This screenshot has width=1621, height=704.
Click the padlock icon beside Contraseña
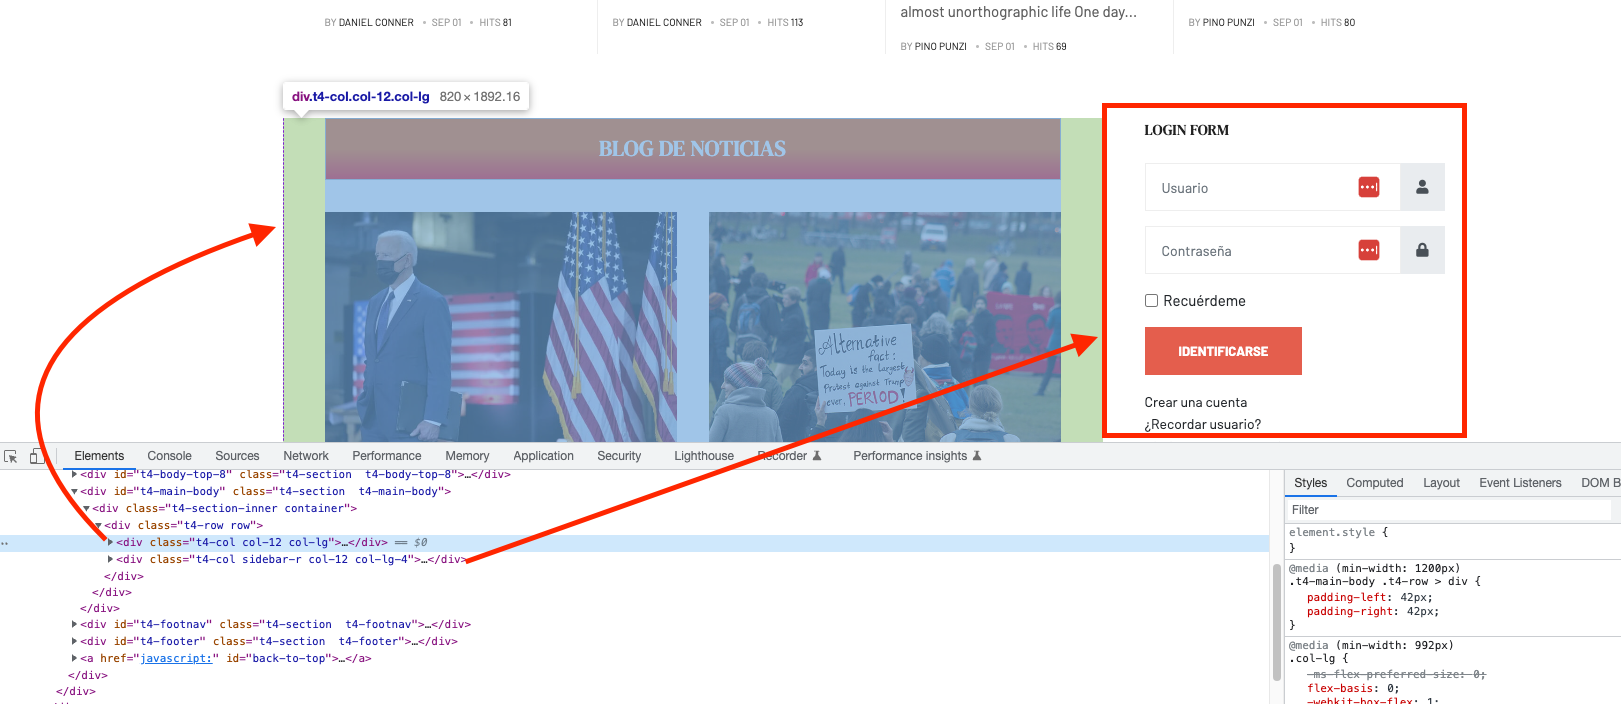tap(1422, 250)
